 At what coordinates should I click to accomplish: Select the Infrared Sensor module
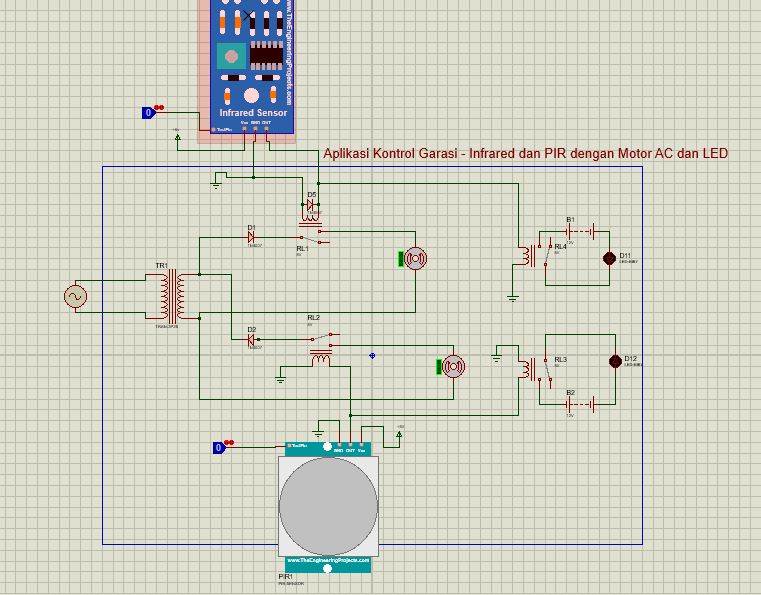(252, 66)
